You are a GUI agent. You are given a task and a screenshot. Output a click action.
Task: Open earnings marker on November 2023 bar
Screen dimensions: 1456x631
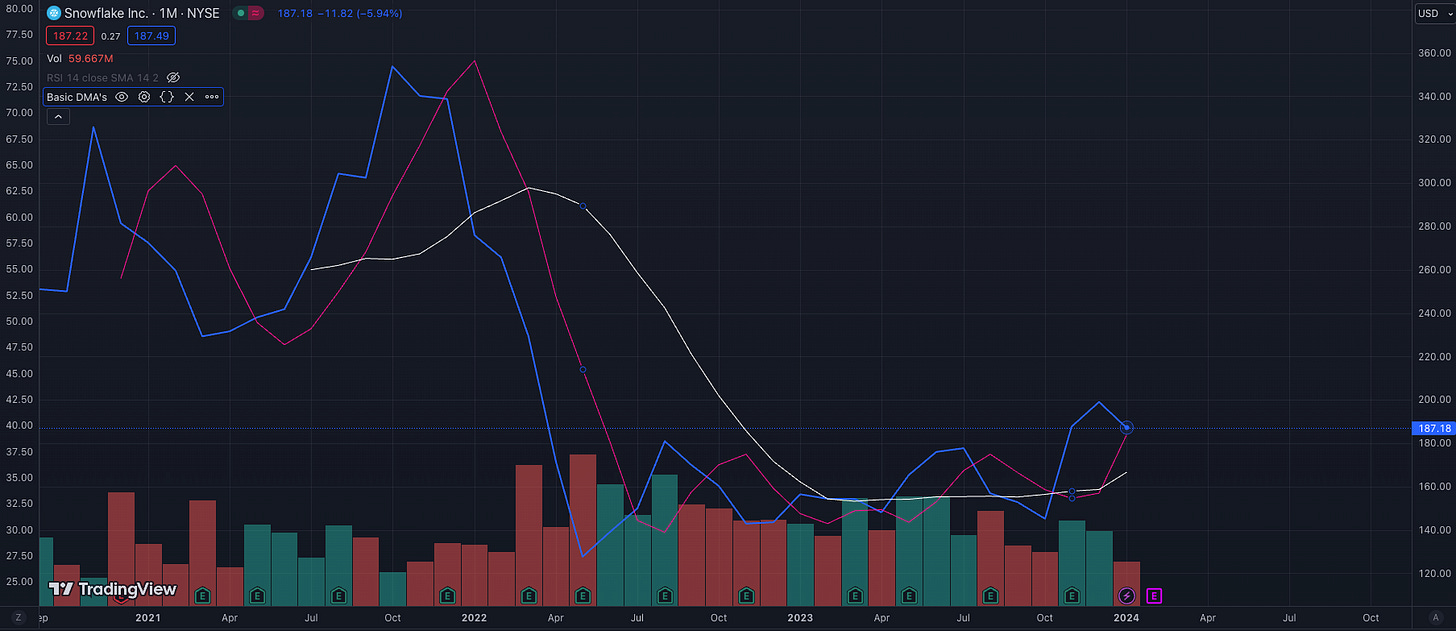point(1072,596)
